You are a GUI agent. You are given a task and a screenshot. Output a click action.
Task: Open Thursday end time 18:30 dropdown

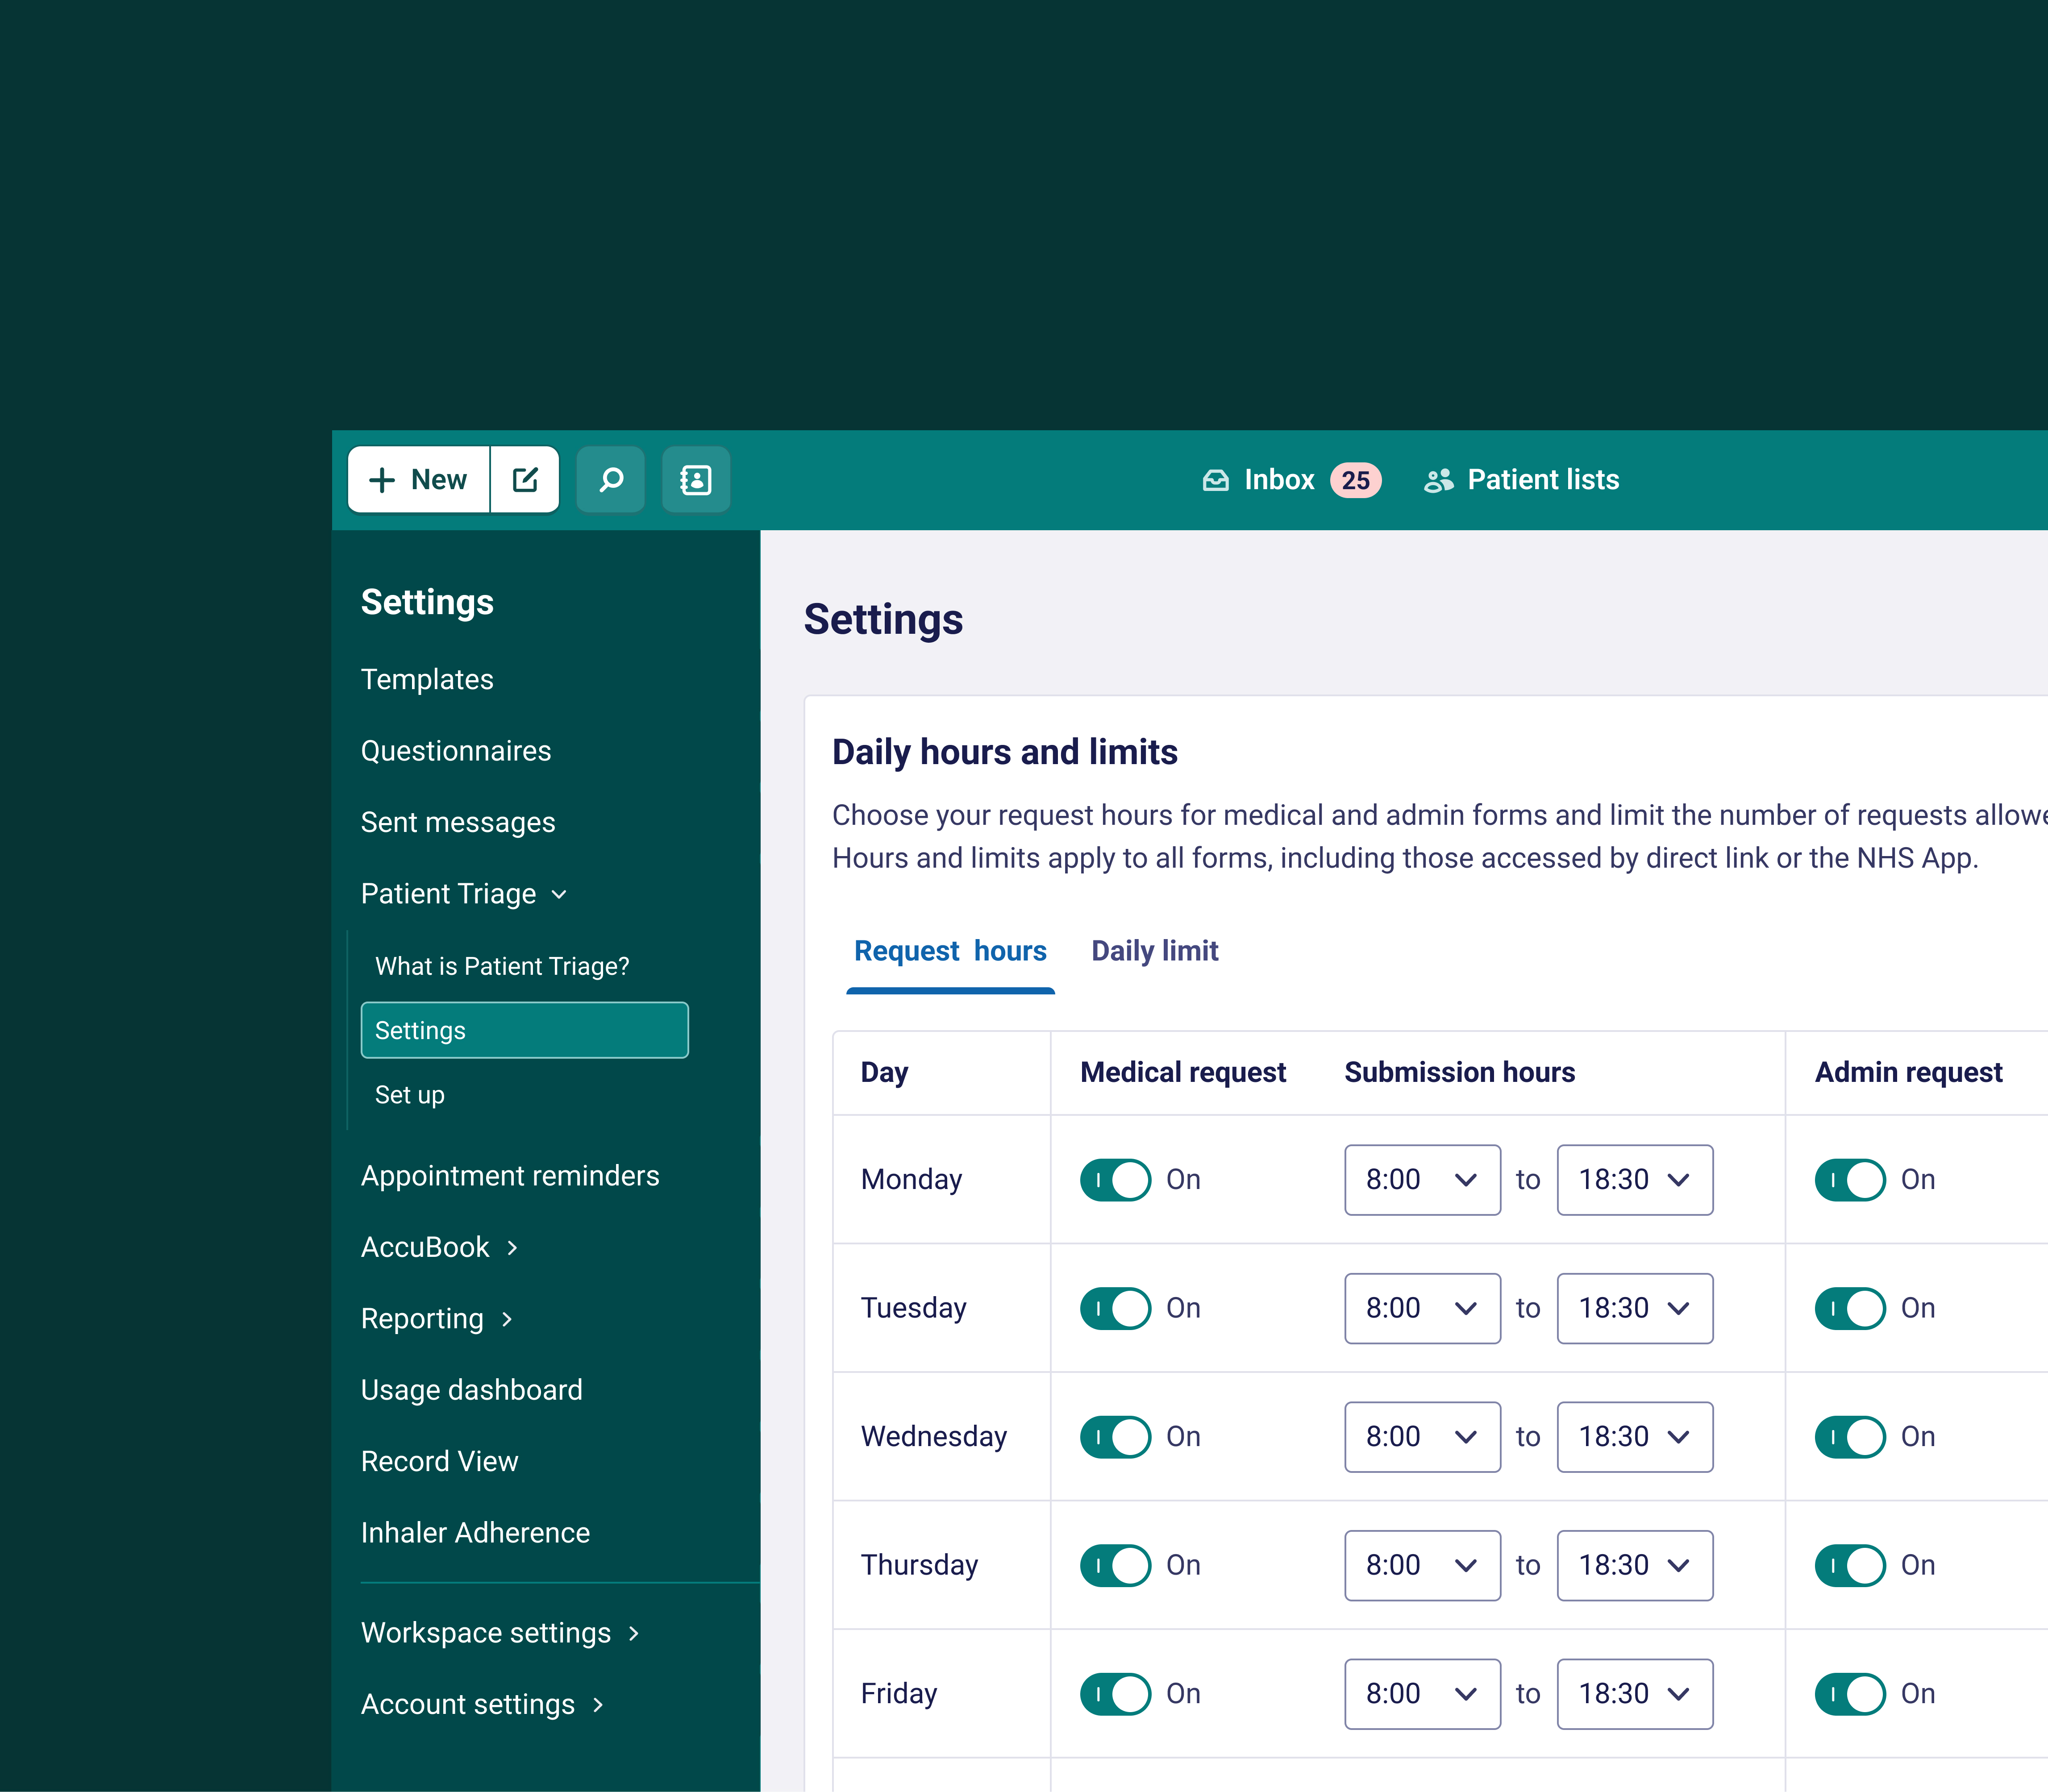point(1635,1566)
